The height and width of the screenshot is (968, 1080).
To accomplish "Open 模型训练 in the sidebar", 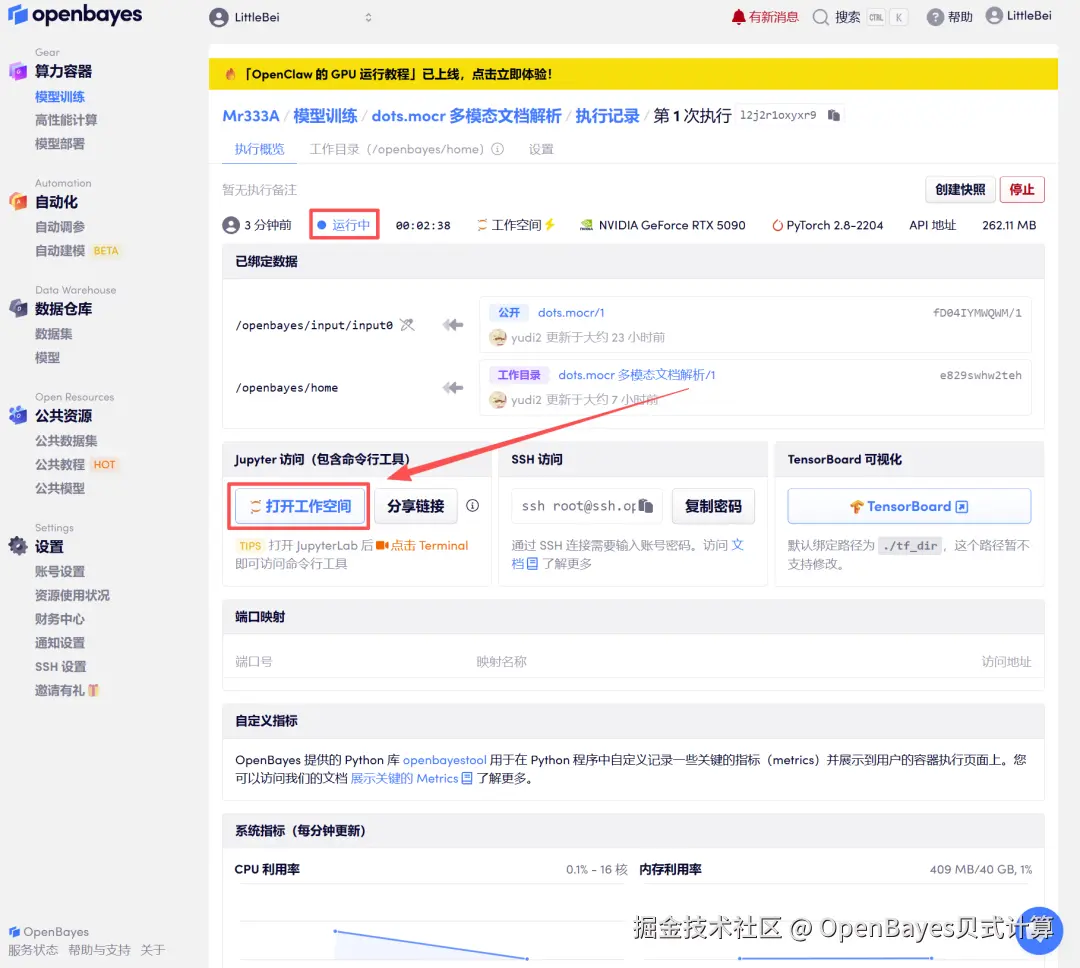I will 60,96.
